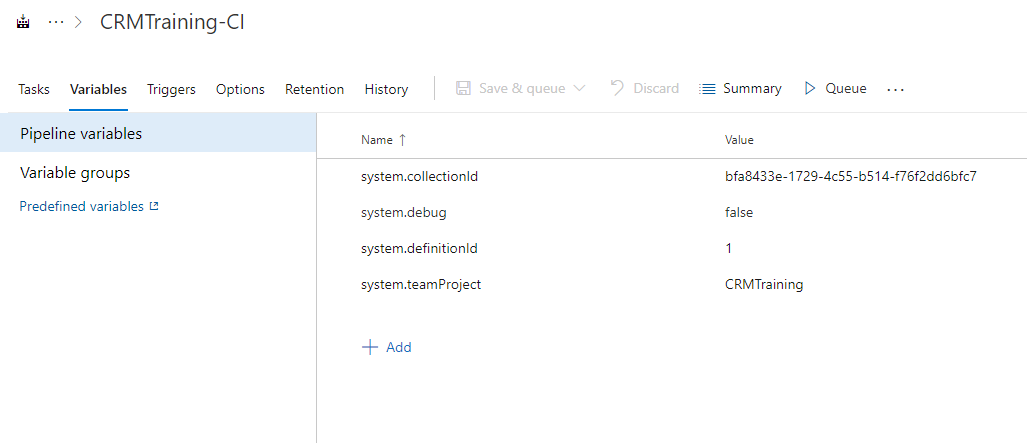Click the Save & queue floppy disk icon
Screen dimensions: 1027x443
(x=463, y=88)
